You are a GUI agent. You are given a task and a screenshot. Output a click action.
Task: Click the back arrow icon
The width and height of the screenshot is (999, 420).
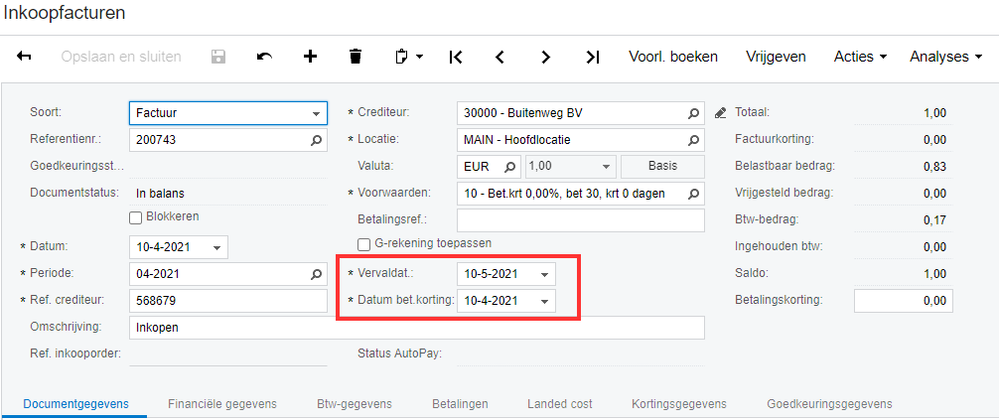pyautogui.click(x=24, y=57)
